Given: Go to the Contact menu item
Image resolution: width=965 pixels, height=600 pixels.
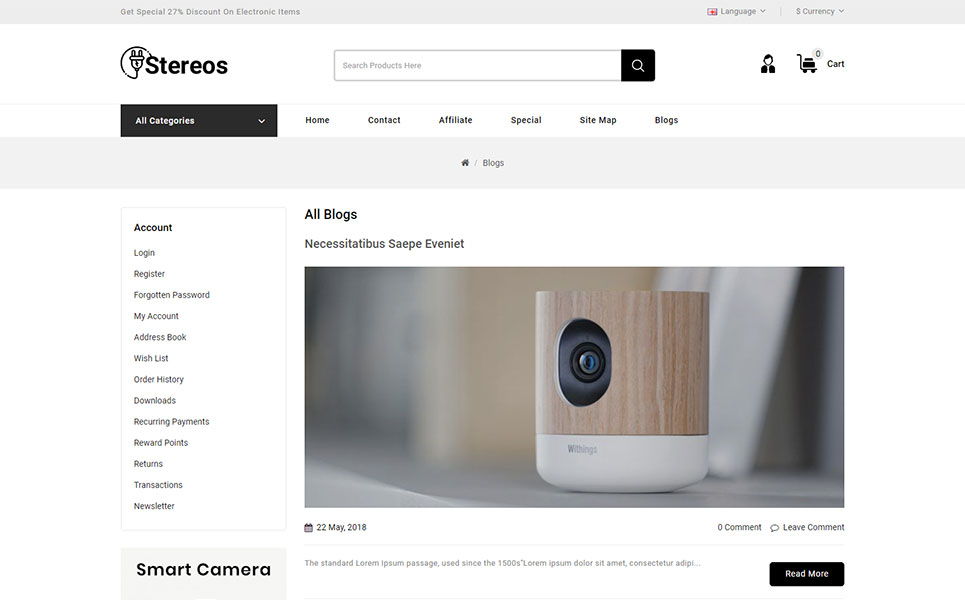Looking at the screenshot, I should [x=384, y=120].
